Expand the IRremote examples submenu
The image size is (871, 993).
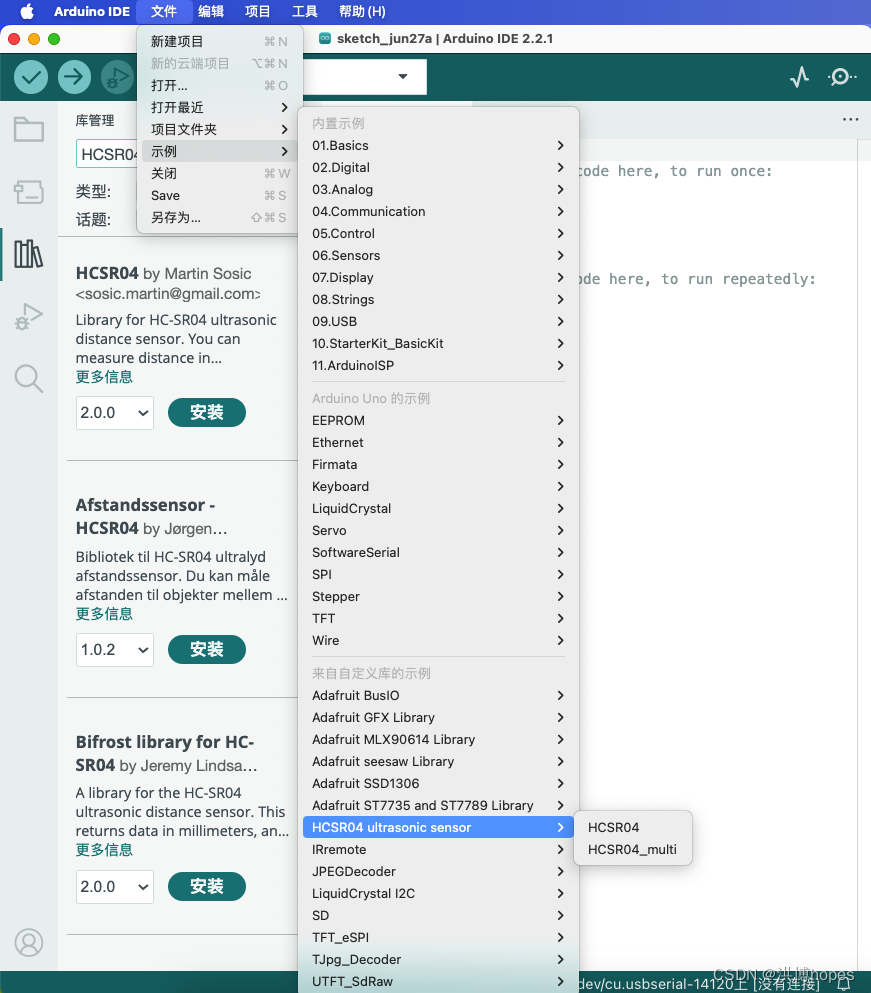point(438,850)
